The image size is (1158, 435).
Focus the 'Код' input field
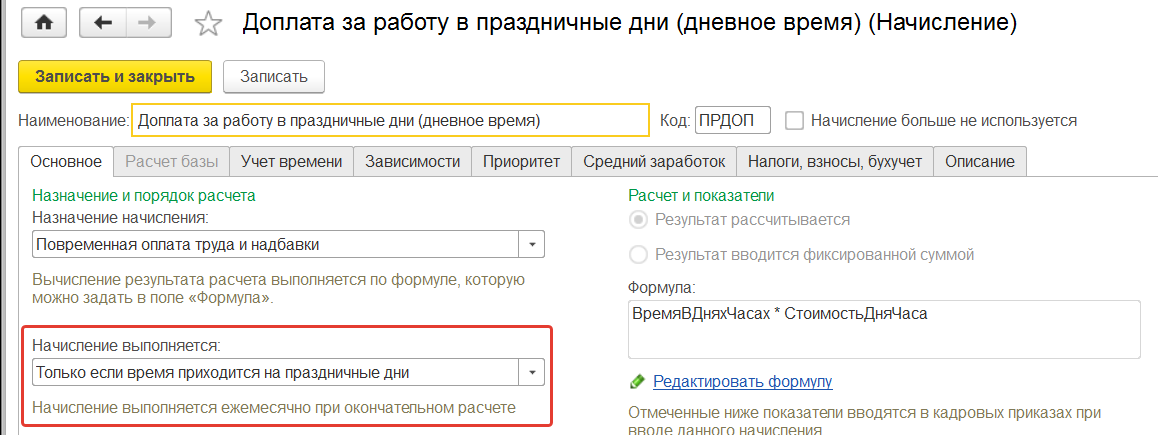(732, 121)
